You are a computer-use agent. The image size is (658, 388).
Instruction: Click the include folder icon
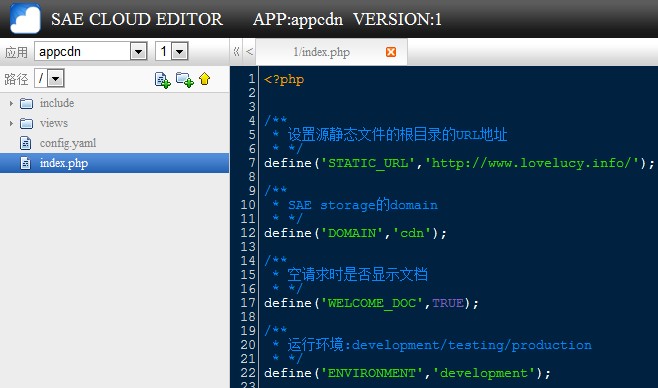26,103
